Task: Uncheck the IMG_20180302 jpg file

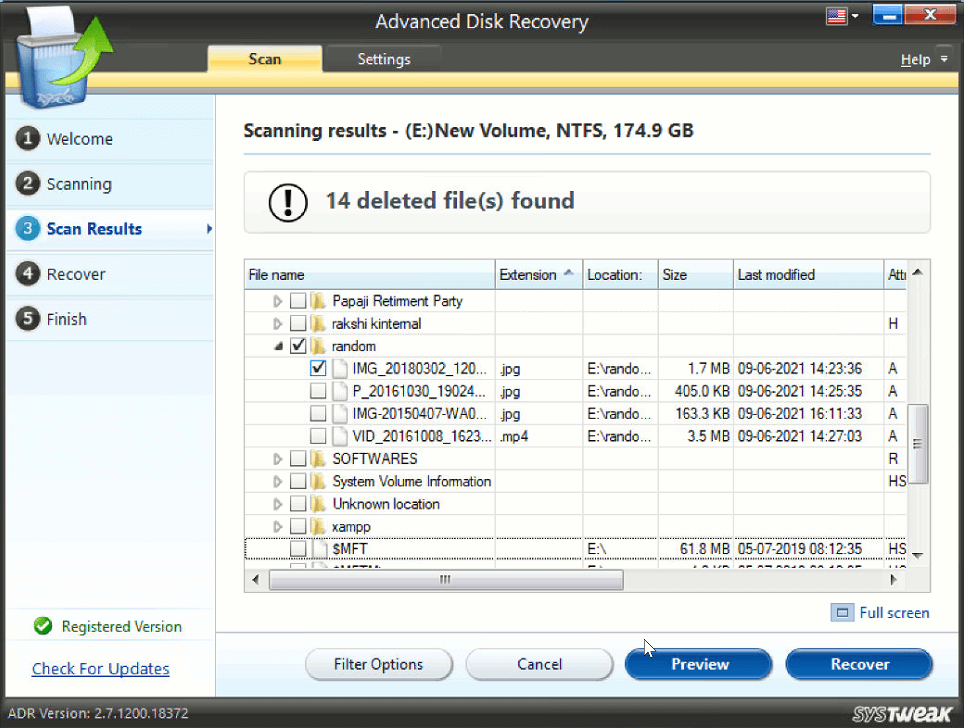Action: point(318,368)
